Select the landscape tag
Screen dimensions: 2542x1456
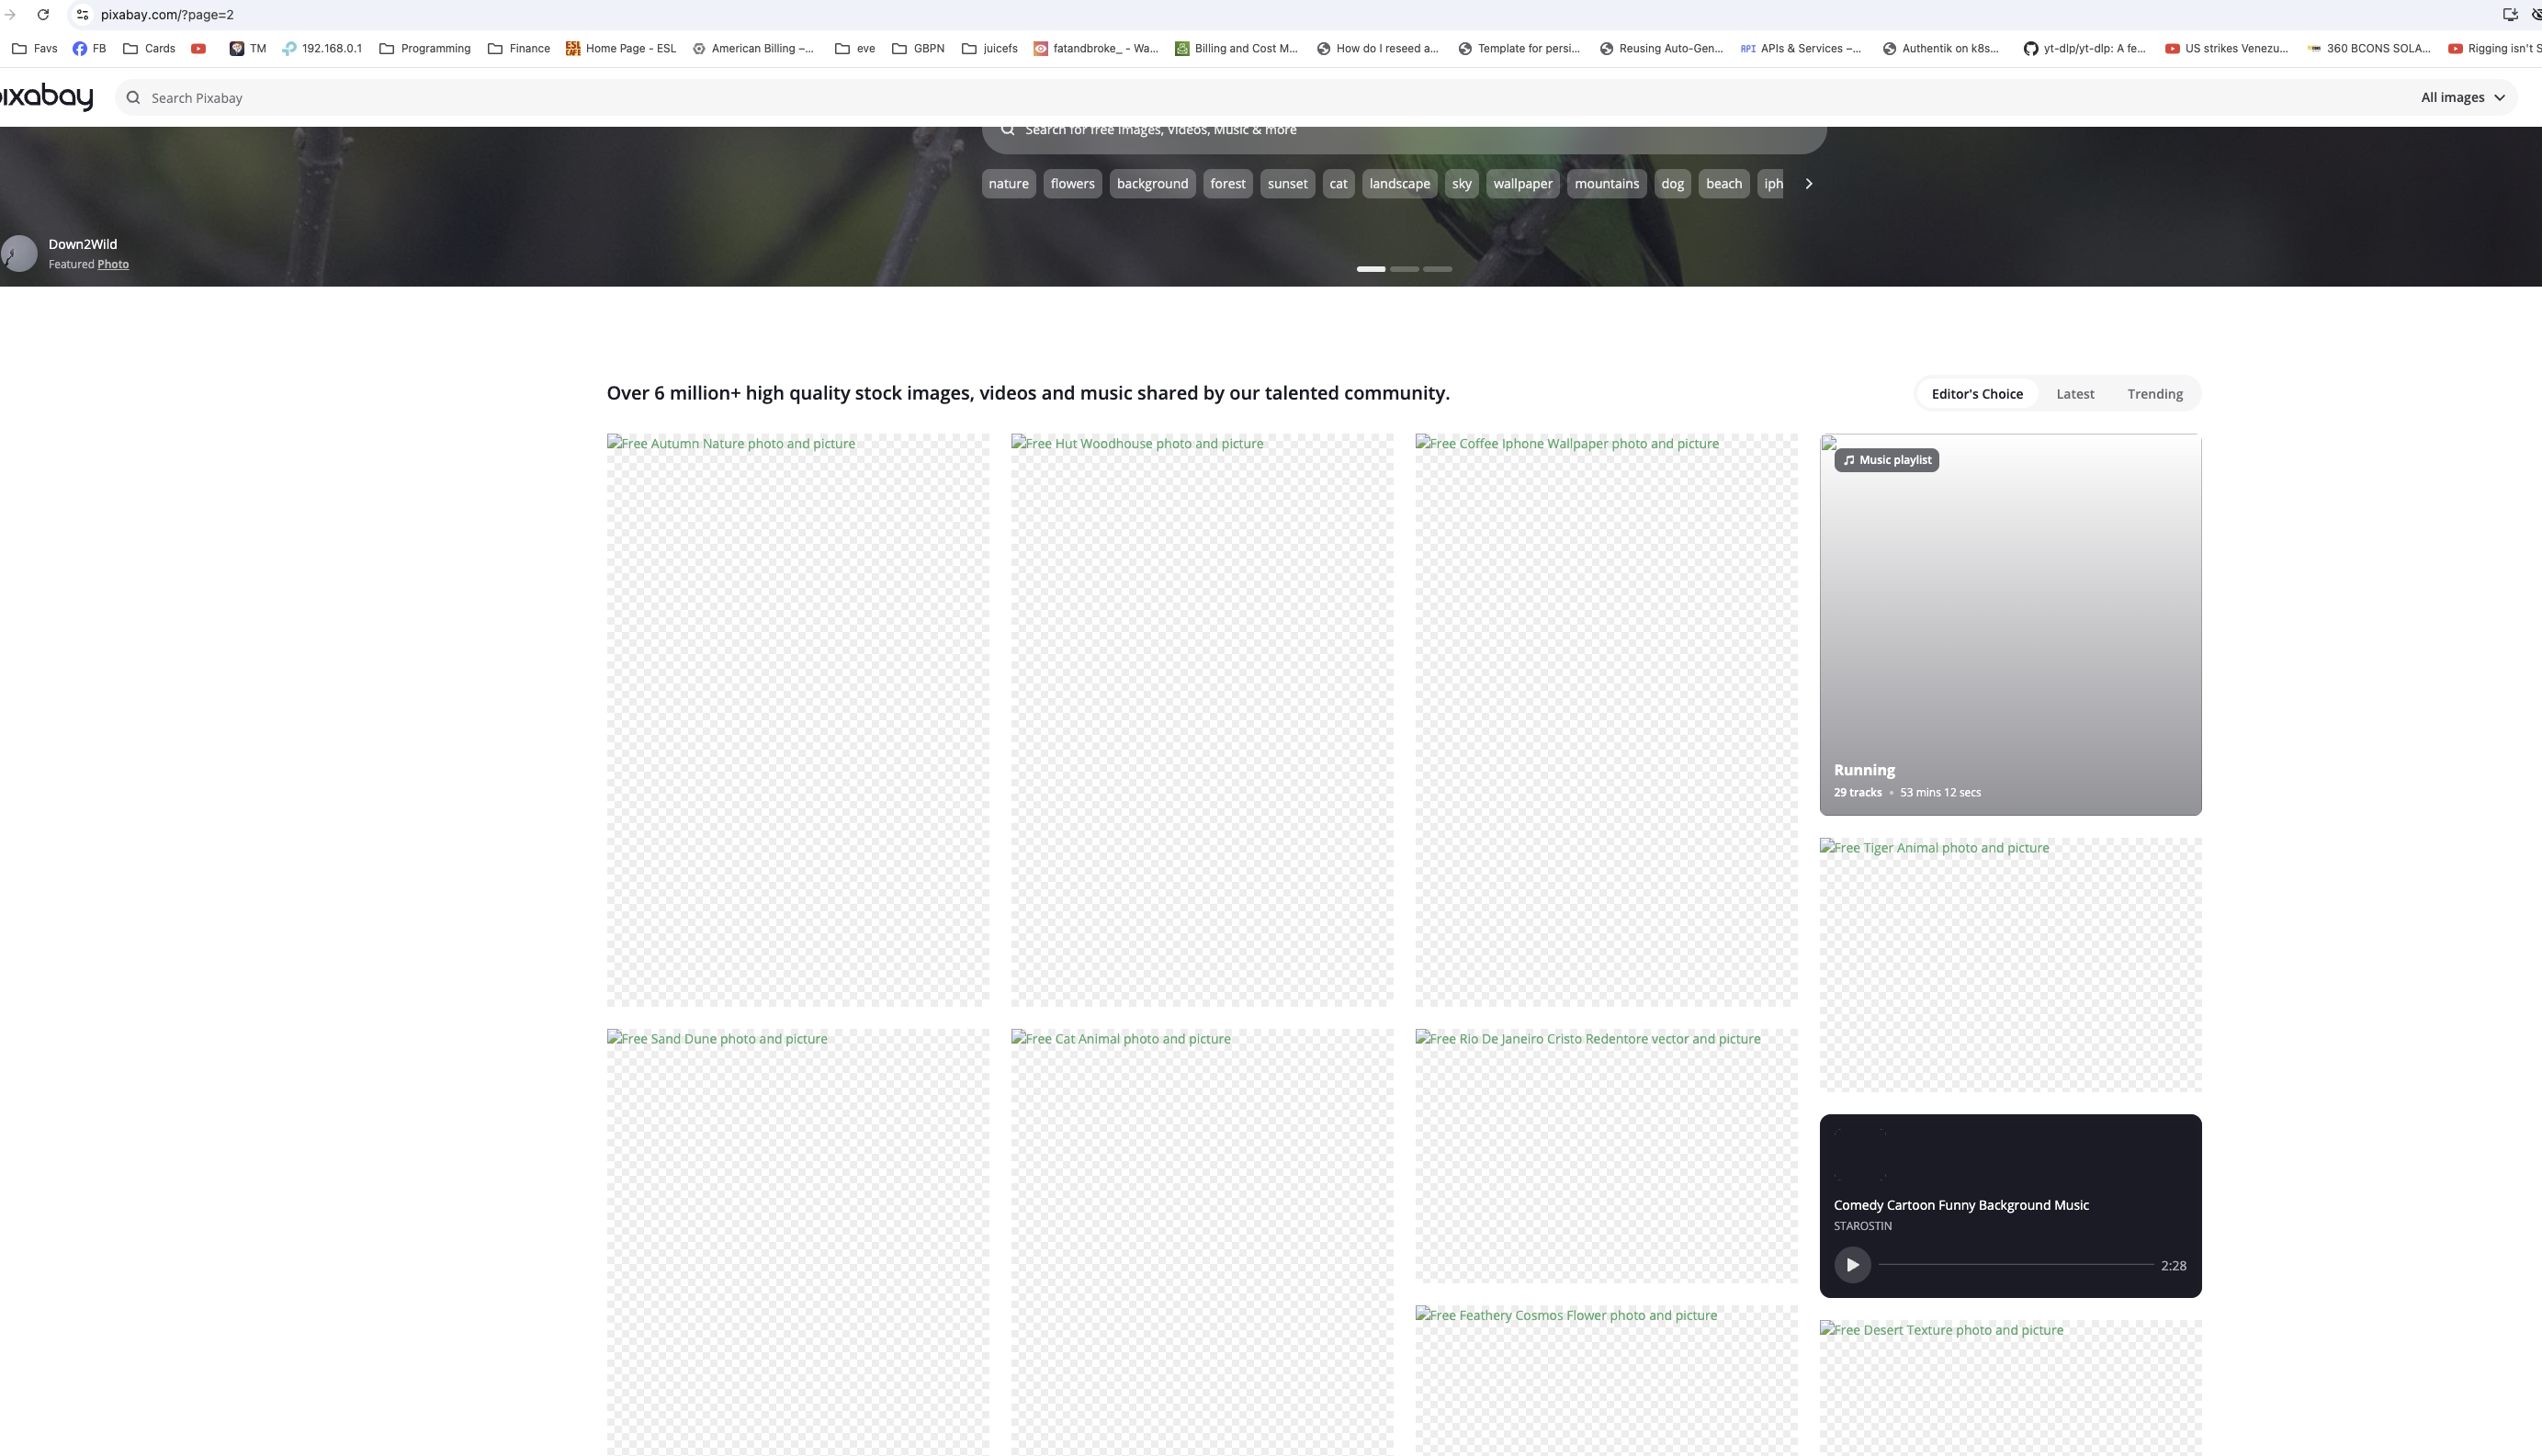(x=1399, y=183)
